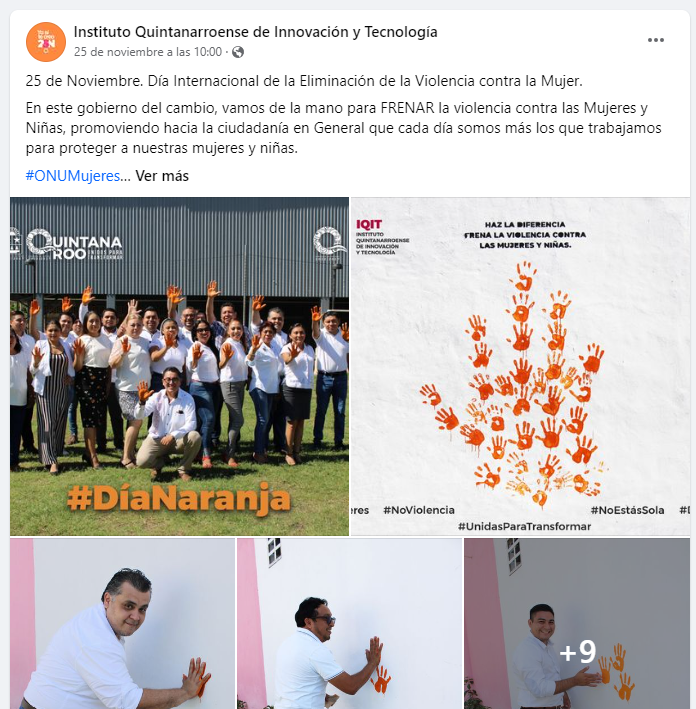Click the #ONUMujeres hashtag
Image resolution: width=696 pixels, height=709 pixels.
pos(73,176)
